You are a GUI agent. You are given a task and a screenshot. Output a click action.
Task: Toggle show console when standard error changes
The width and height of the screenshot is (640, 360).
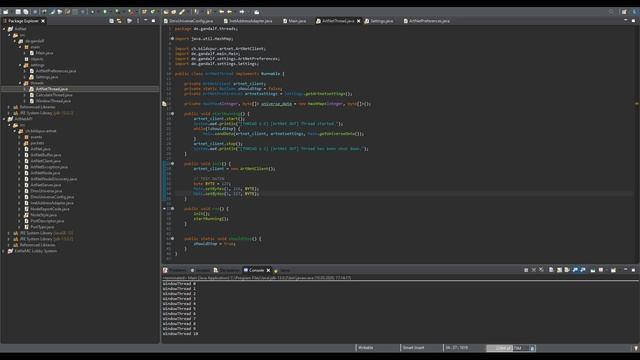click(x=583, y=270)
